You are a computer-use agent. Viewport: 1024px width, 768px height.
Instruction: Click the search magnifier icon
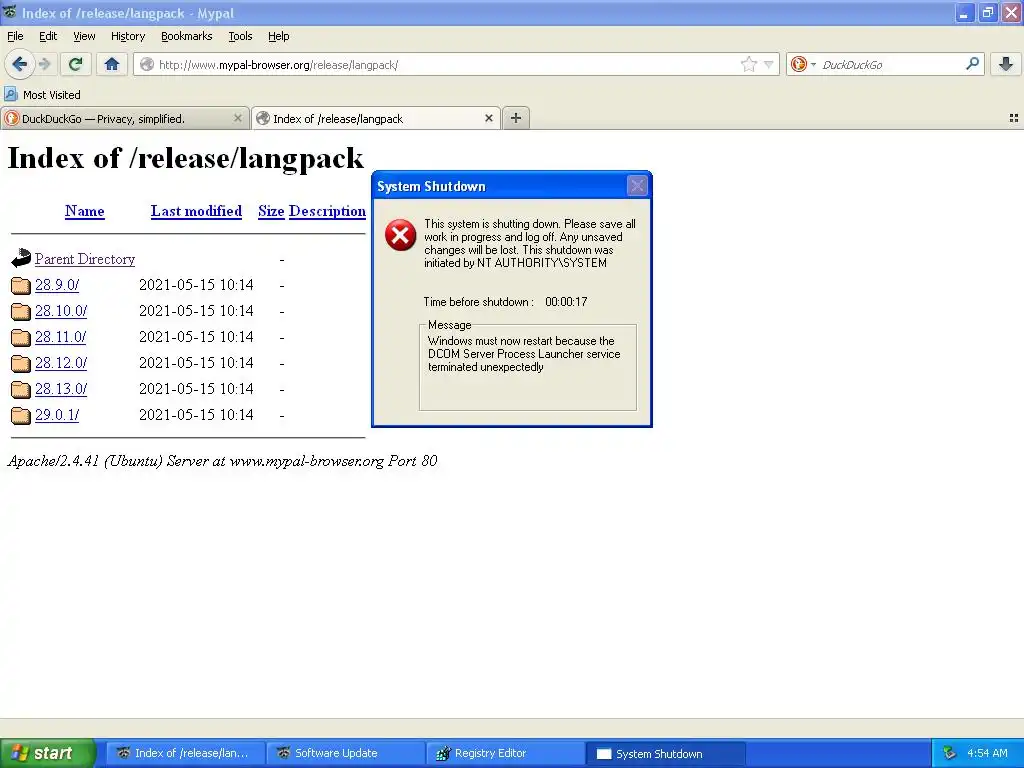coord(972,64)
